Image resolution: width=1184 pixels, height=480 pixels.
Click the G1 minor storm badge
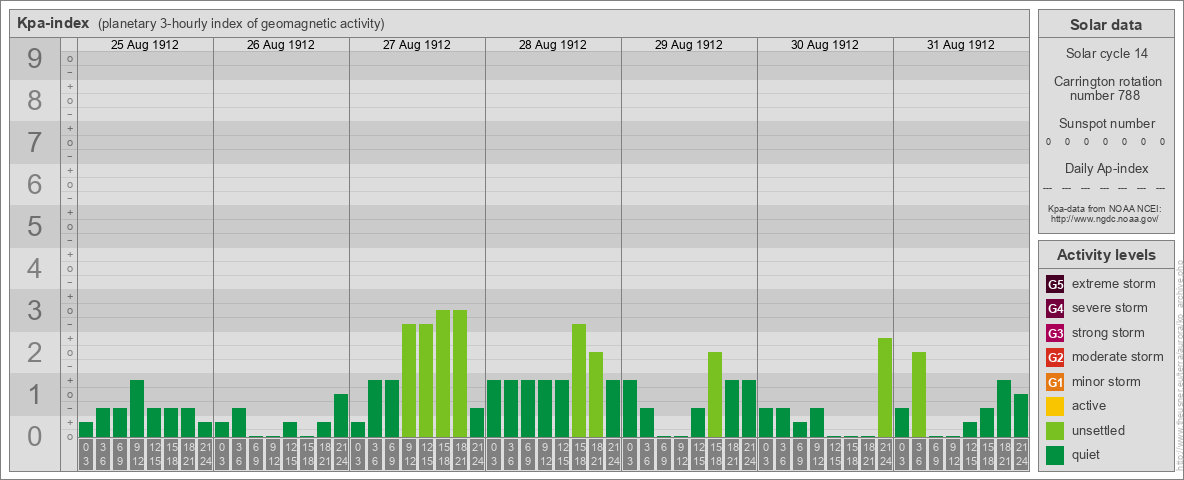1056,381
